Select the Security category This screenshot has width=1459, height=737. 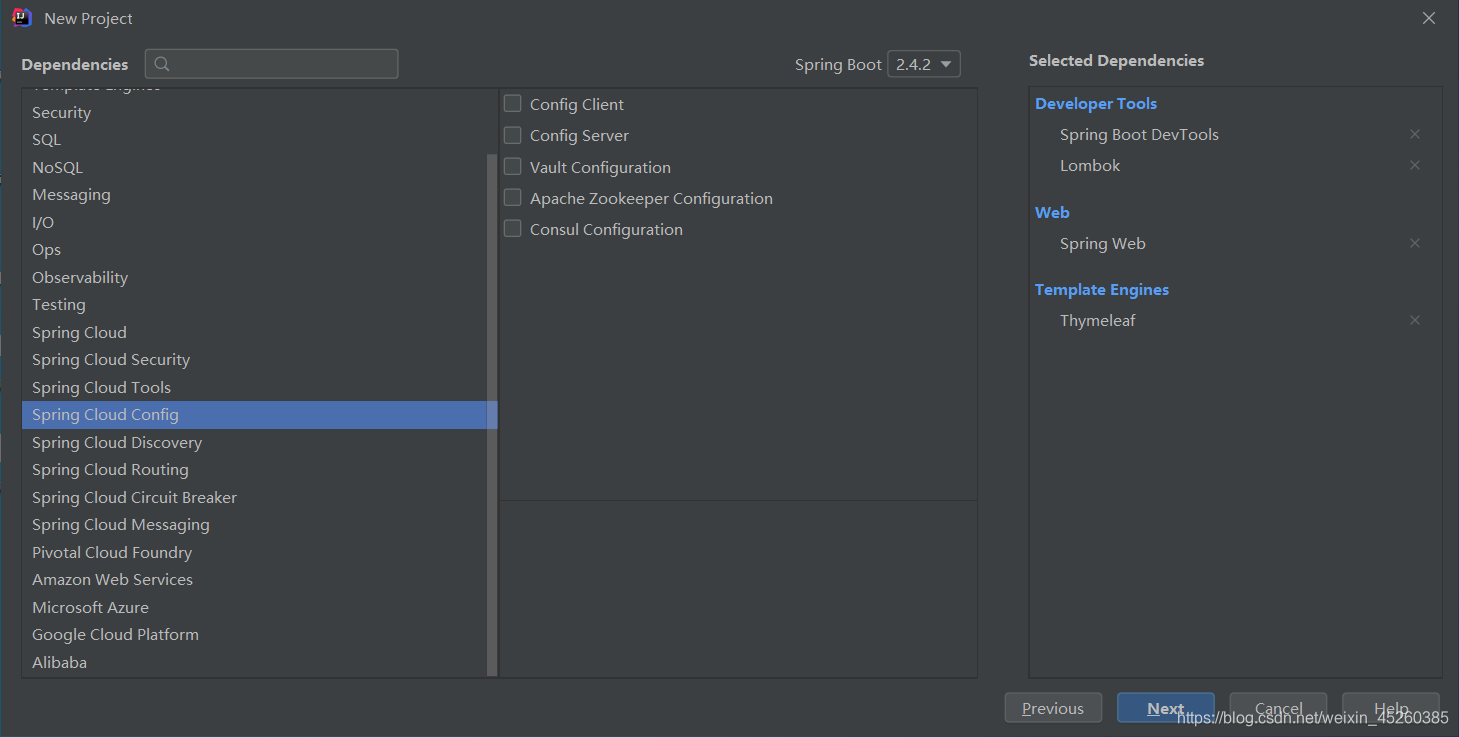(254, 113)
